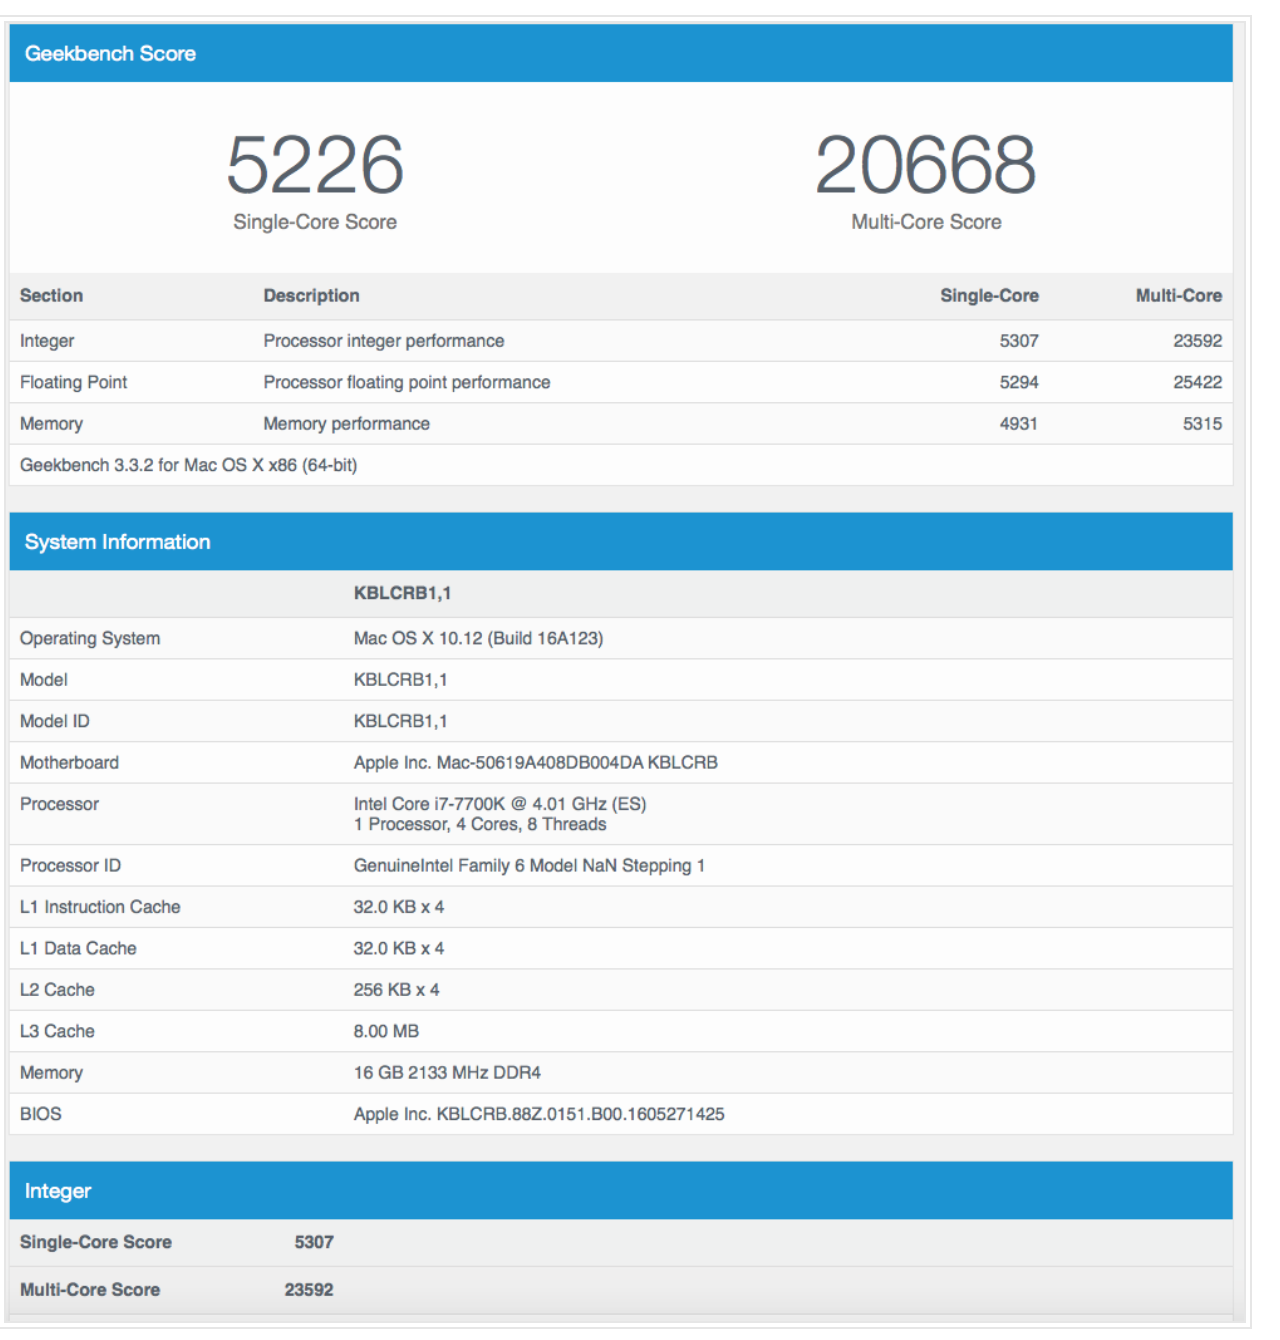The width and height of the screenshot is (1280, 1340).
Task: Click the Multi-Core Score label under 20668
Action: tap(926, 222)
